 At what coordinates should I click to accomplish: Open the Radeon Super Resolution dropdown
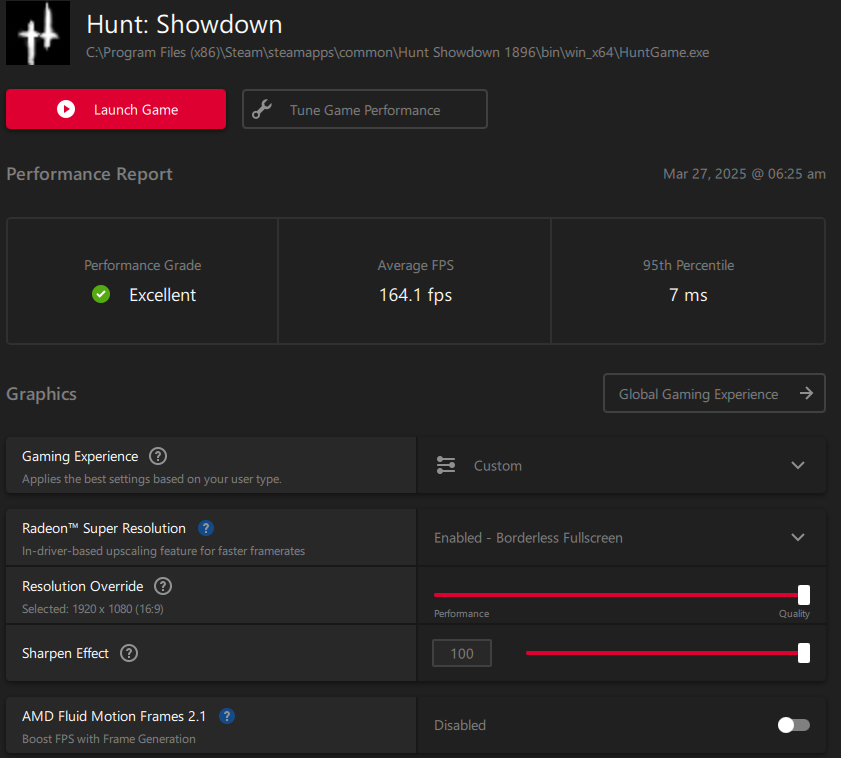621,538
